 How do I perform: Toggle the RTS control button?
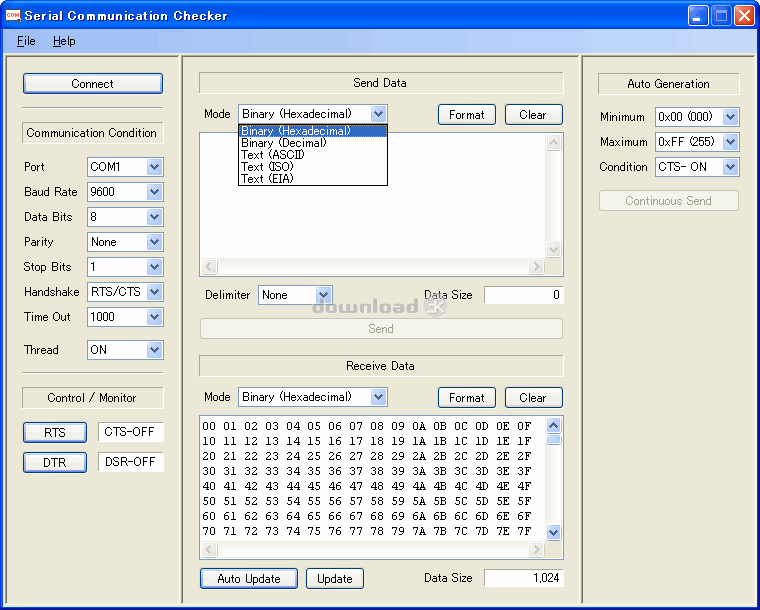[x=55, y=433]
